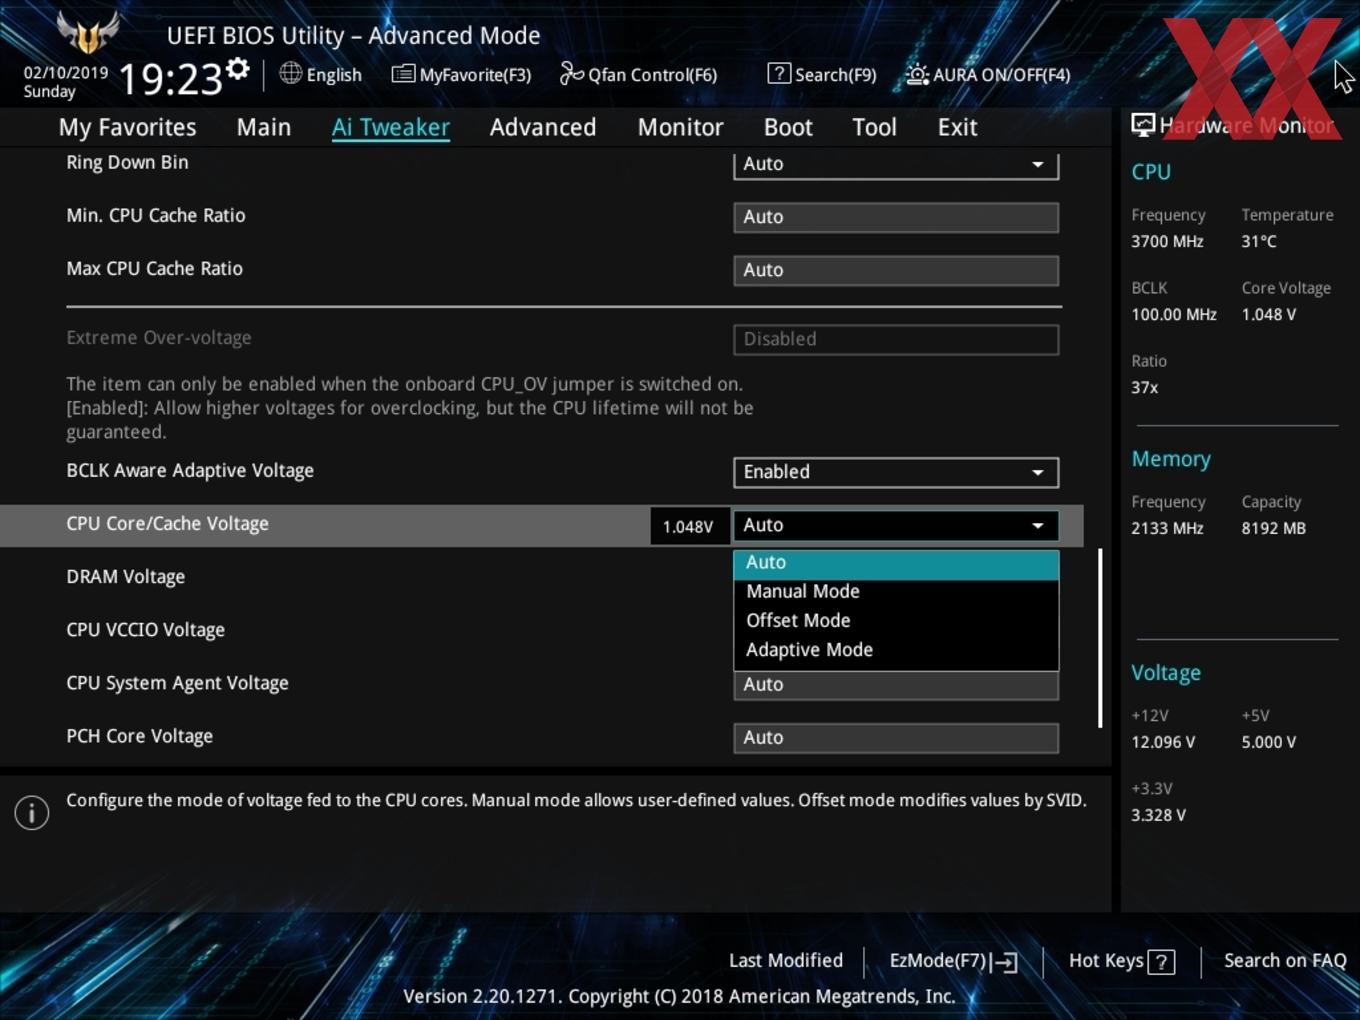Screen dimensions: 1360x1020
Task: Click the EzMode switch arrow icon
Action: pos(1006,962)
